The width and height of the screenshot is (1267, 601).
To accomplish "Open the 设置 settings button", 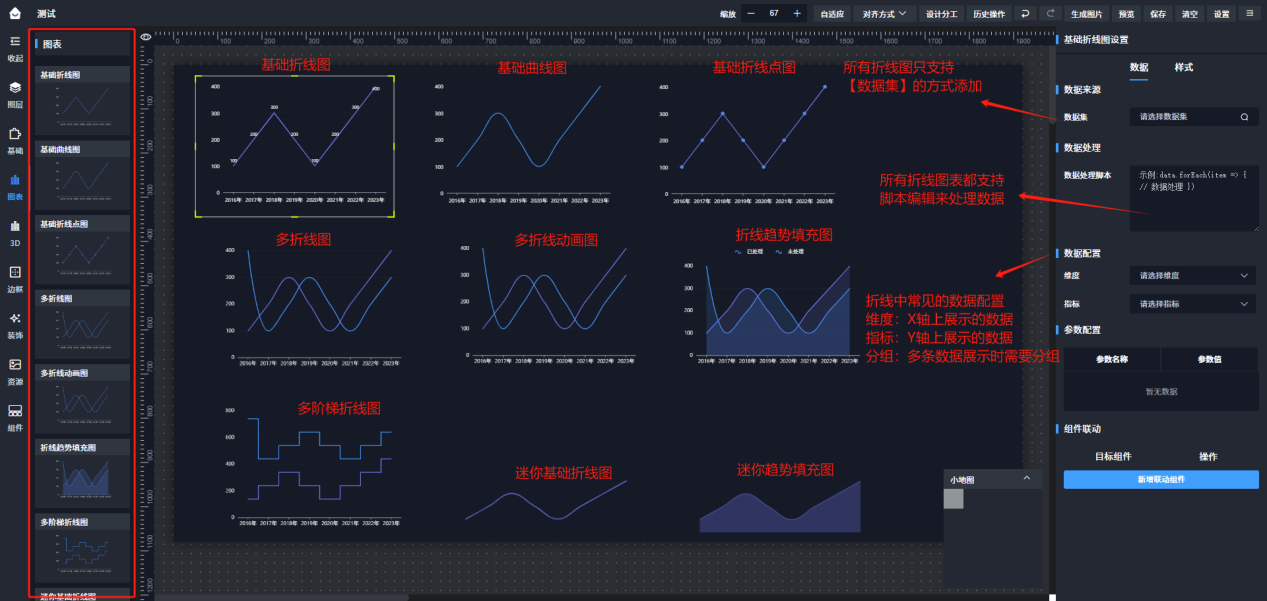I will click(1221, 14).
